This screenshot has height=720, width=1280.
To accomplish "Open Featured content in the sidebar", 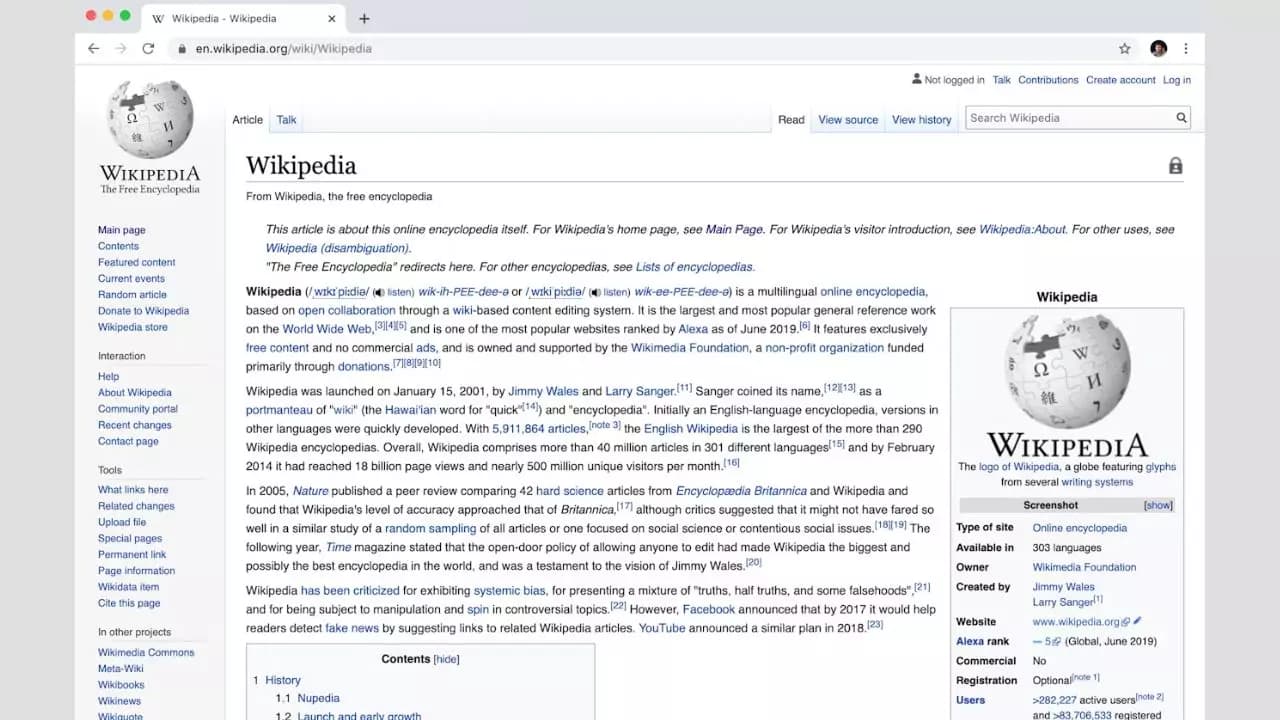I will [137, 262].
